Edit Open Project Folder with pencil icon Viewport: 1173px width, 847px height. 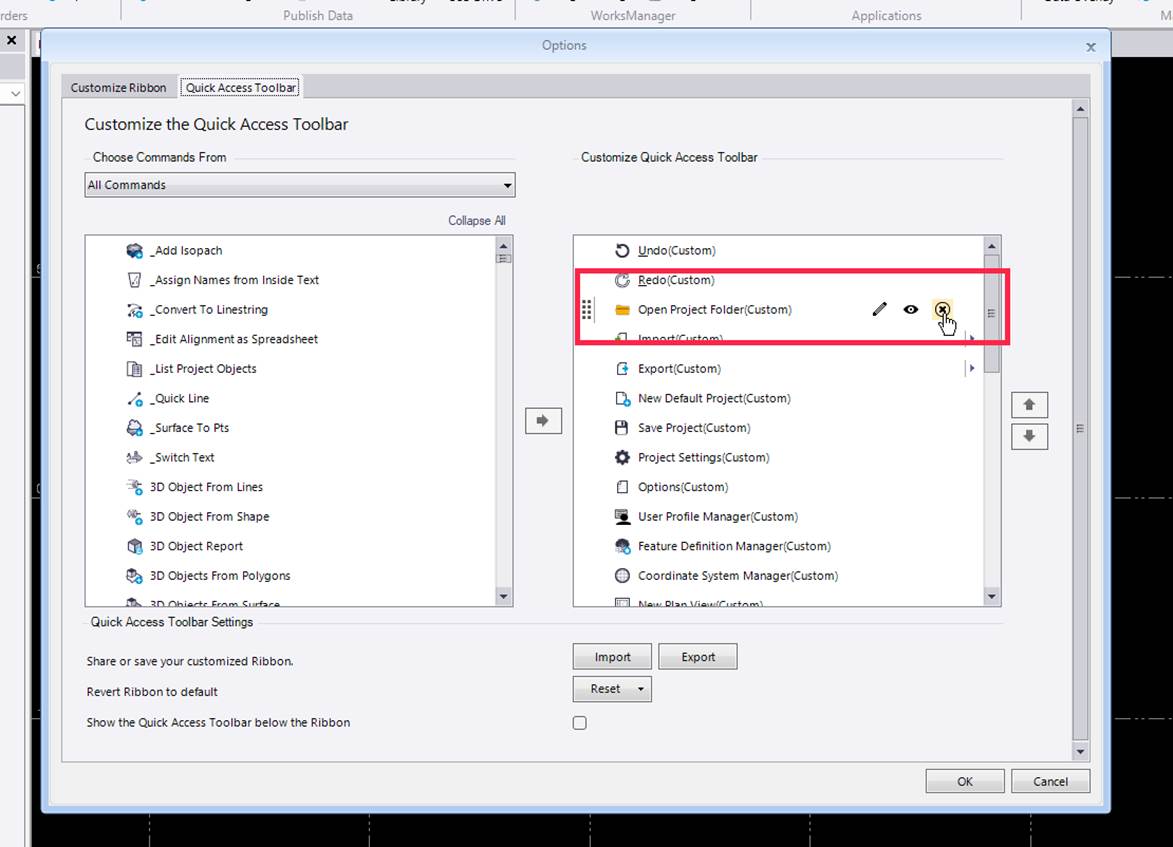(880, 309)
